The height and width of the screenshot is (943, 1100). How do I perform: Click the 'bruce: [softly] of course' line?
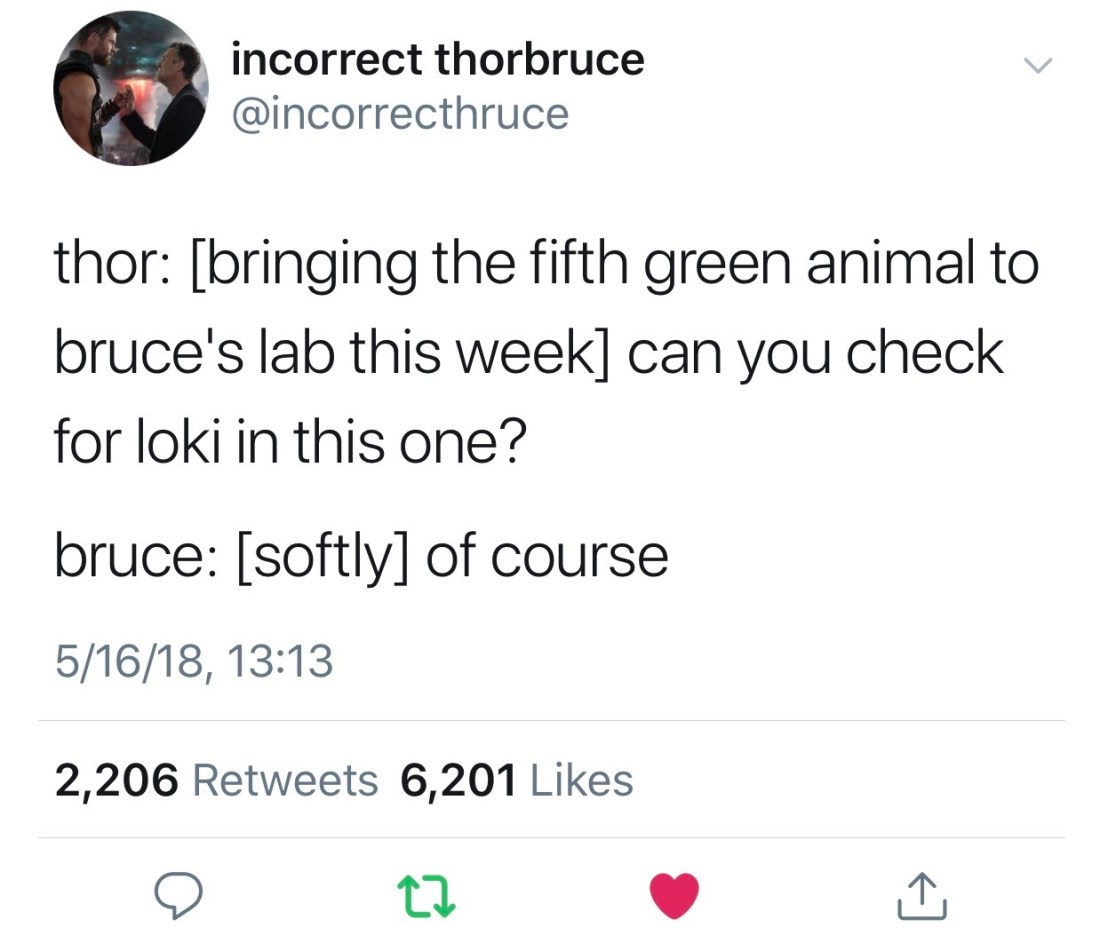[361, 556]
